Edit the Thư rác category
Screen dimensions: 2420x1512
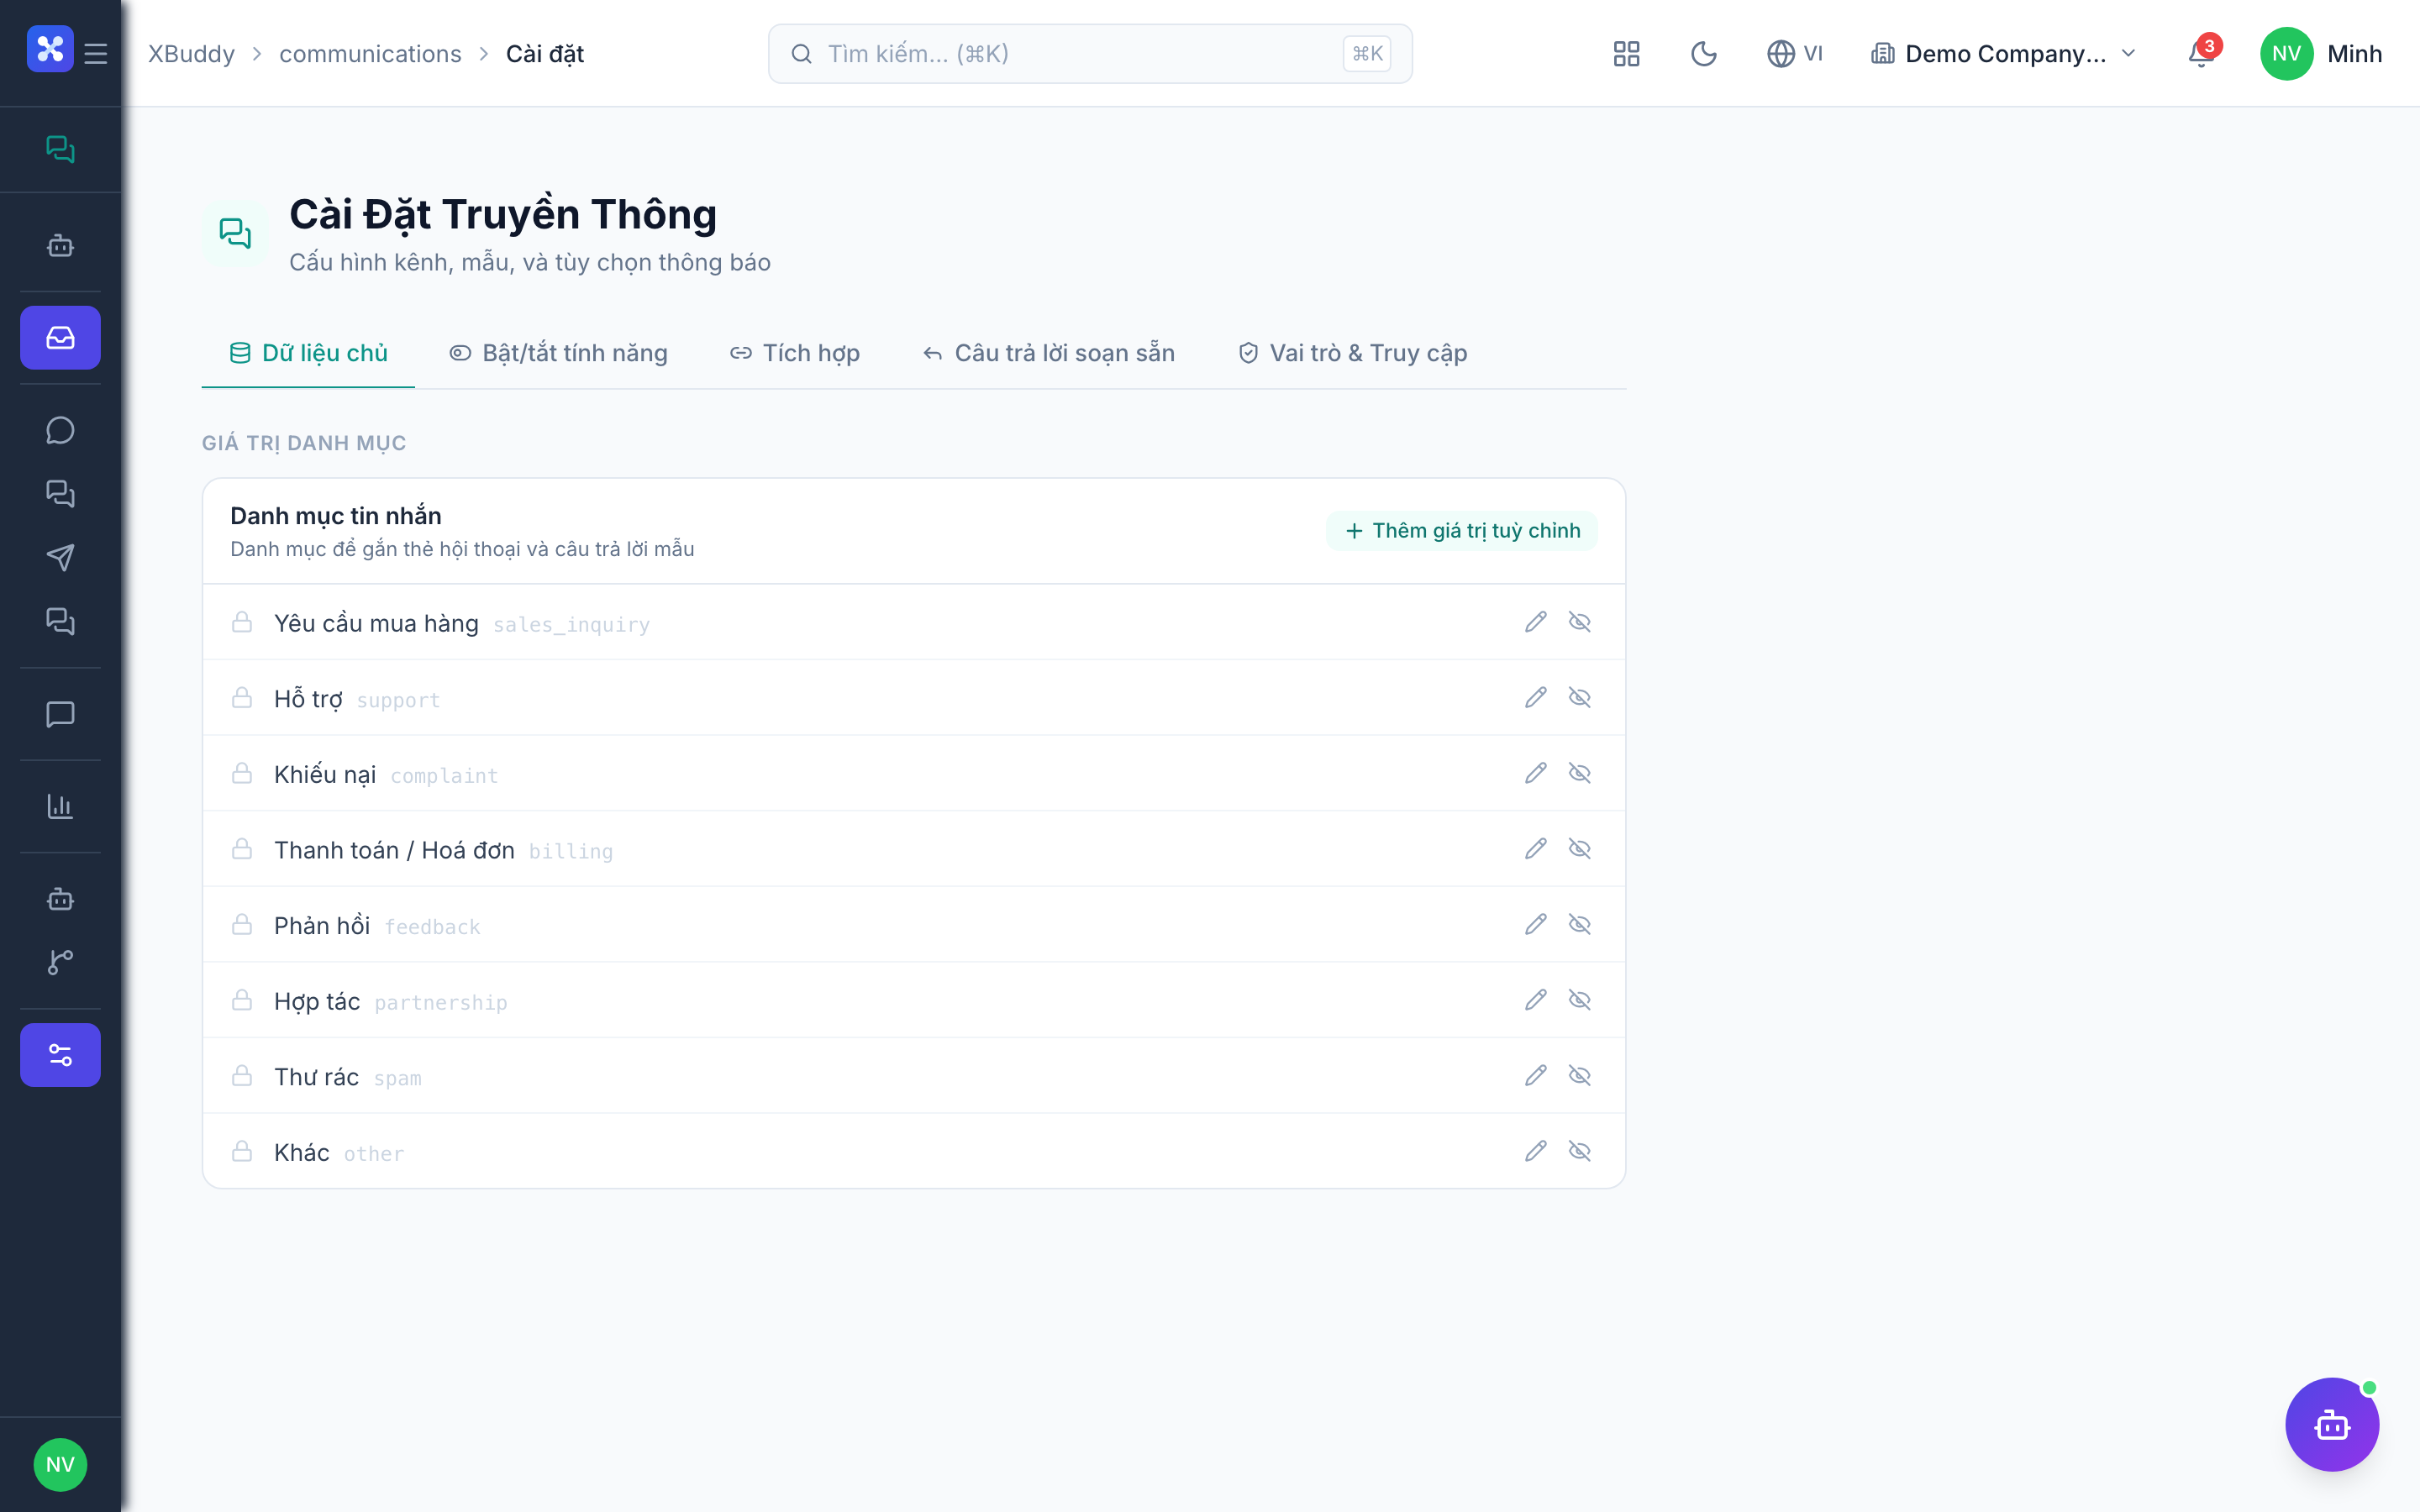pos(1535,1075)
